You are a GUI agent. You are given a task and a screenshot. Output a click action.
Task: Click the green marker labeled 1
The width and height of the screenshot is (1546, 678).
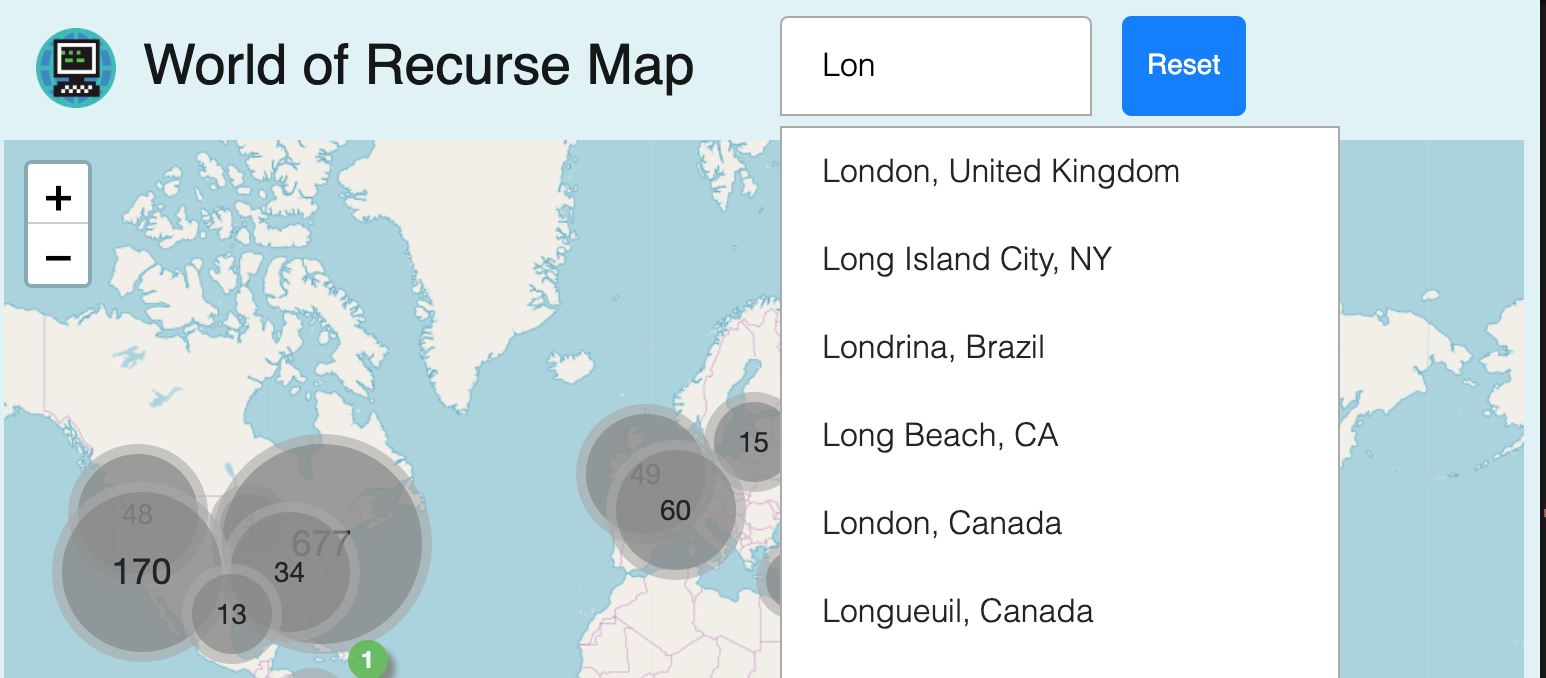point(368,660)
